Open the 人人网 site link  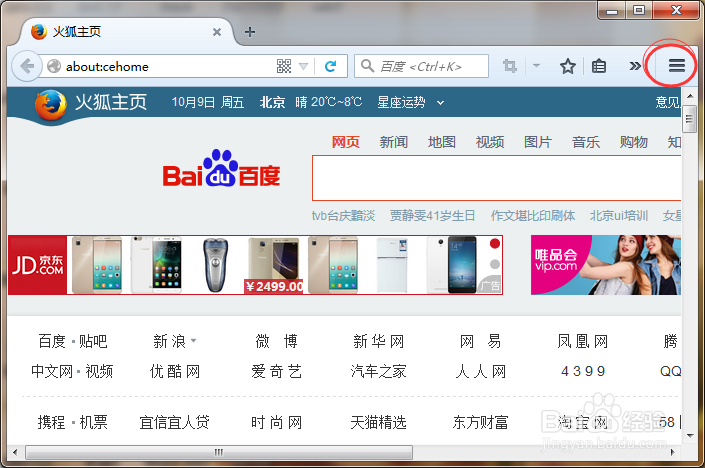pos(480,371)
